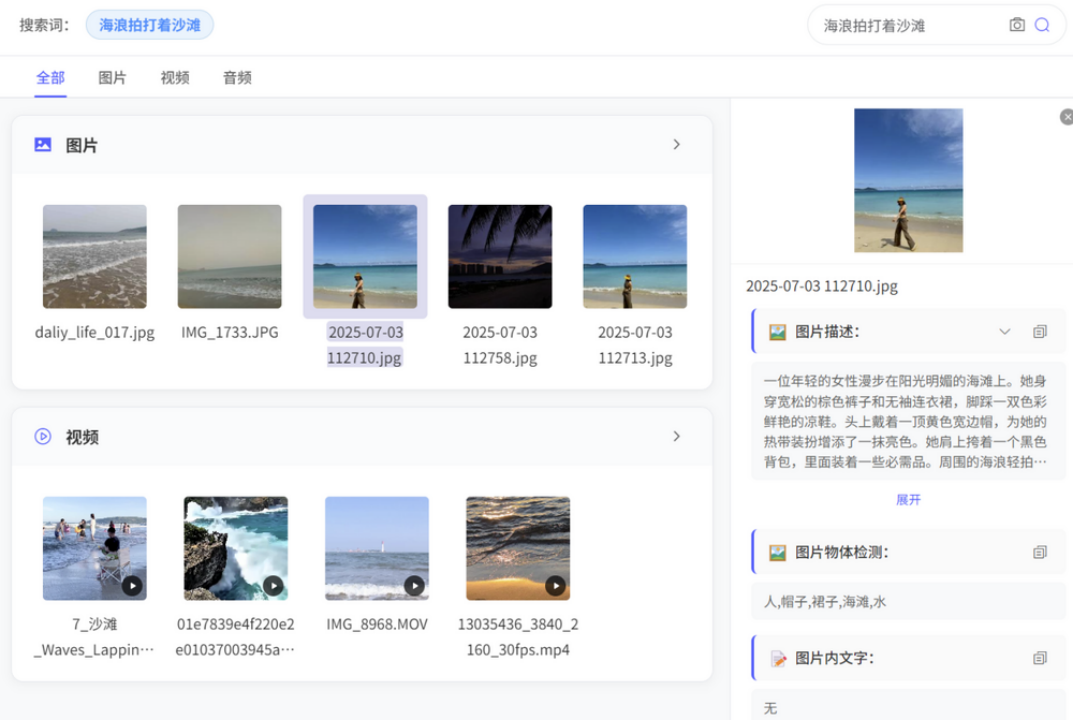
Task: Click the camera image-search icon
Action: click(1017, 25)
